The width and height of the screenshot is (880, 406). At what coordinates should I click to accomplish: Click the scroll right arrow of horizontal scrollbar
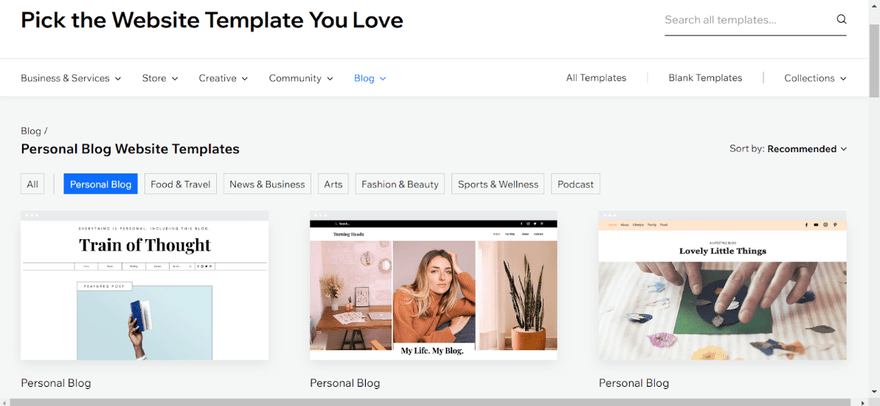[x=865, y=402]
